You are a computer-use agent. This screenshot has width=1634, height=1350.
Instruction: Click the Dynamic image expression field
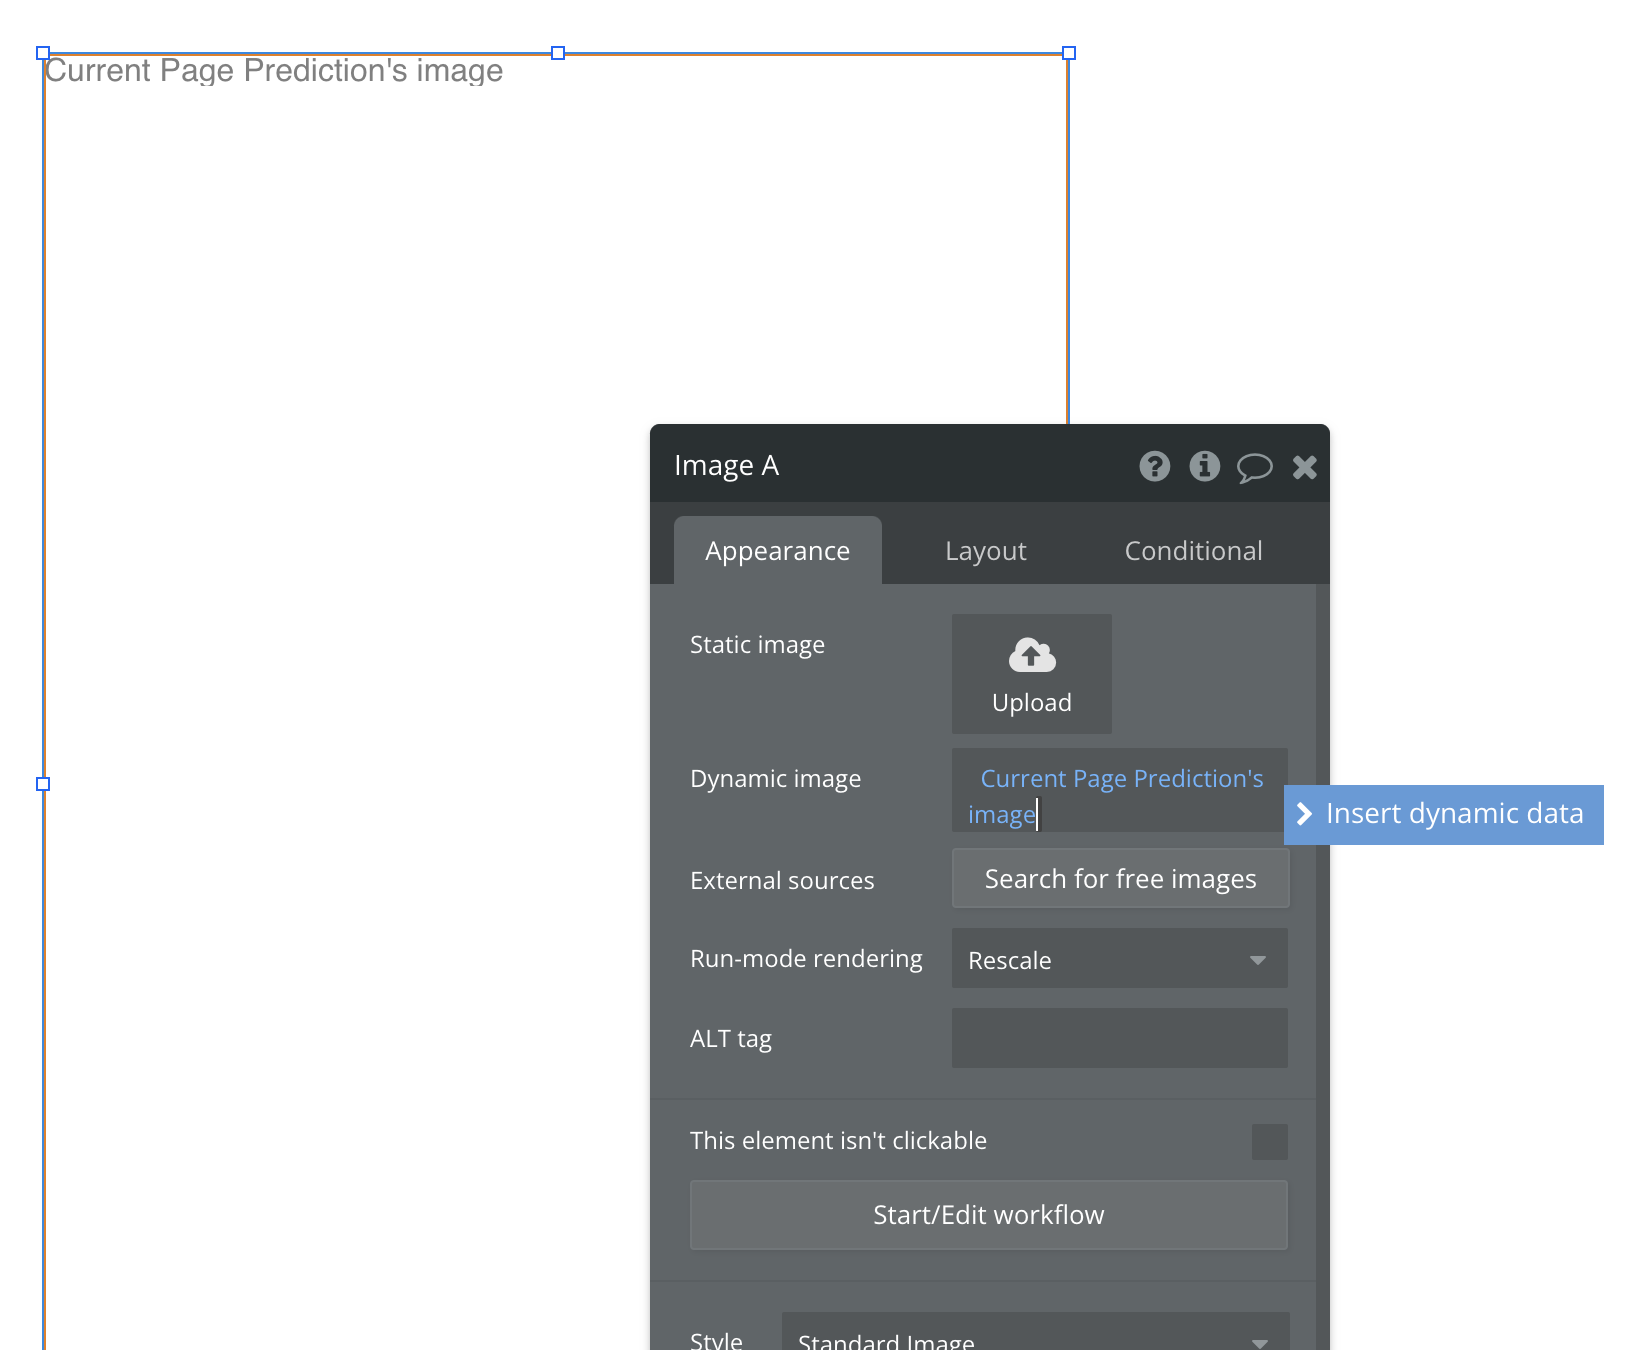pyautogui.click(x=1119, y=791)
